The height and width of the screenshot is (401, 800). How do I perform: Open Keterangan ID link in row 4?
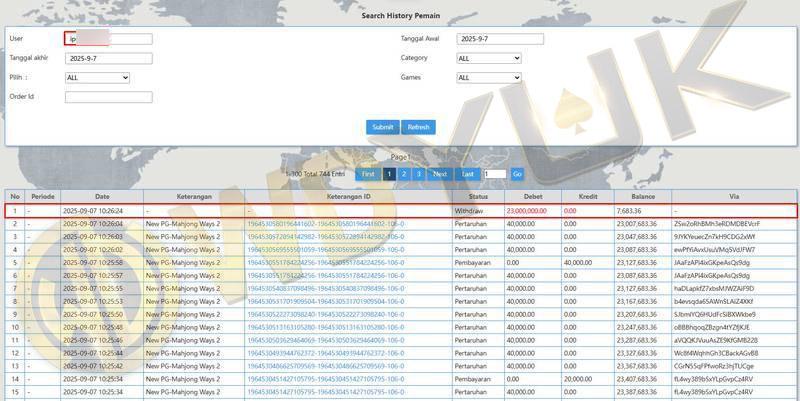[x=326, y=250]
